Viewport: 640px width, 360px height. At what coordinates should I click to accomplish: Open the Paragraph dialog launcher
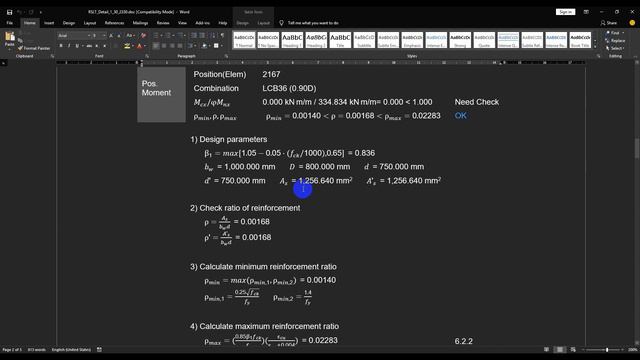(226, 56)
